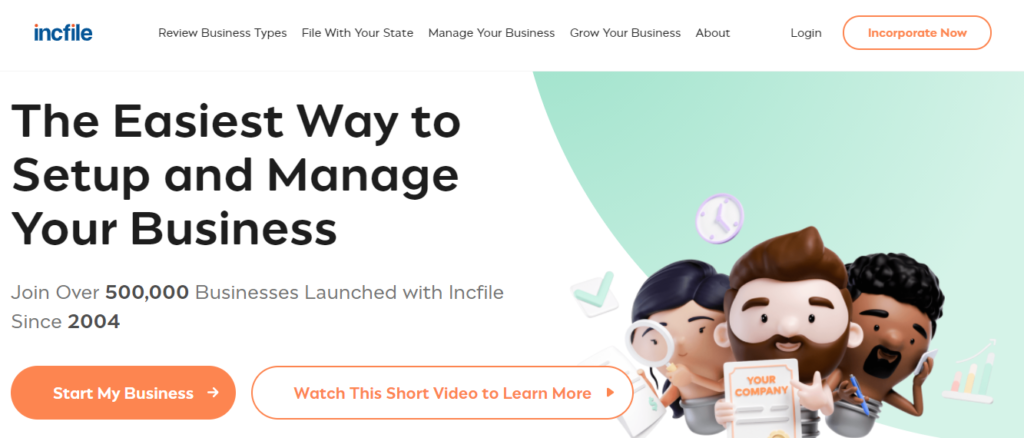Open Review Business Types menu
This screenshot has width=1024, height=438.
coord(222,33)
